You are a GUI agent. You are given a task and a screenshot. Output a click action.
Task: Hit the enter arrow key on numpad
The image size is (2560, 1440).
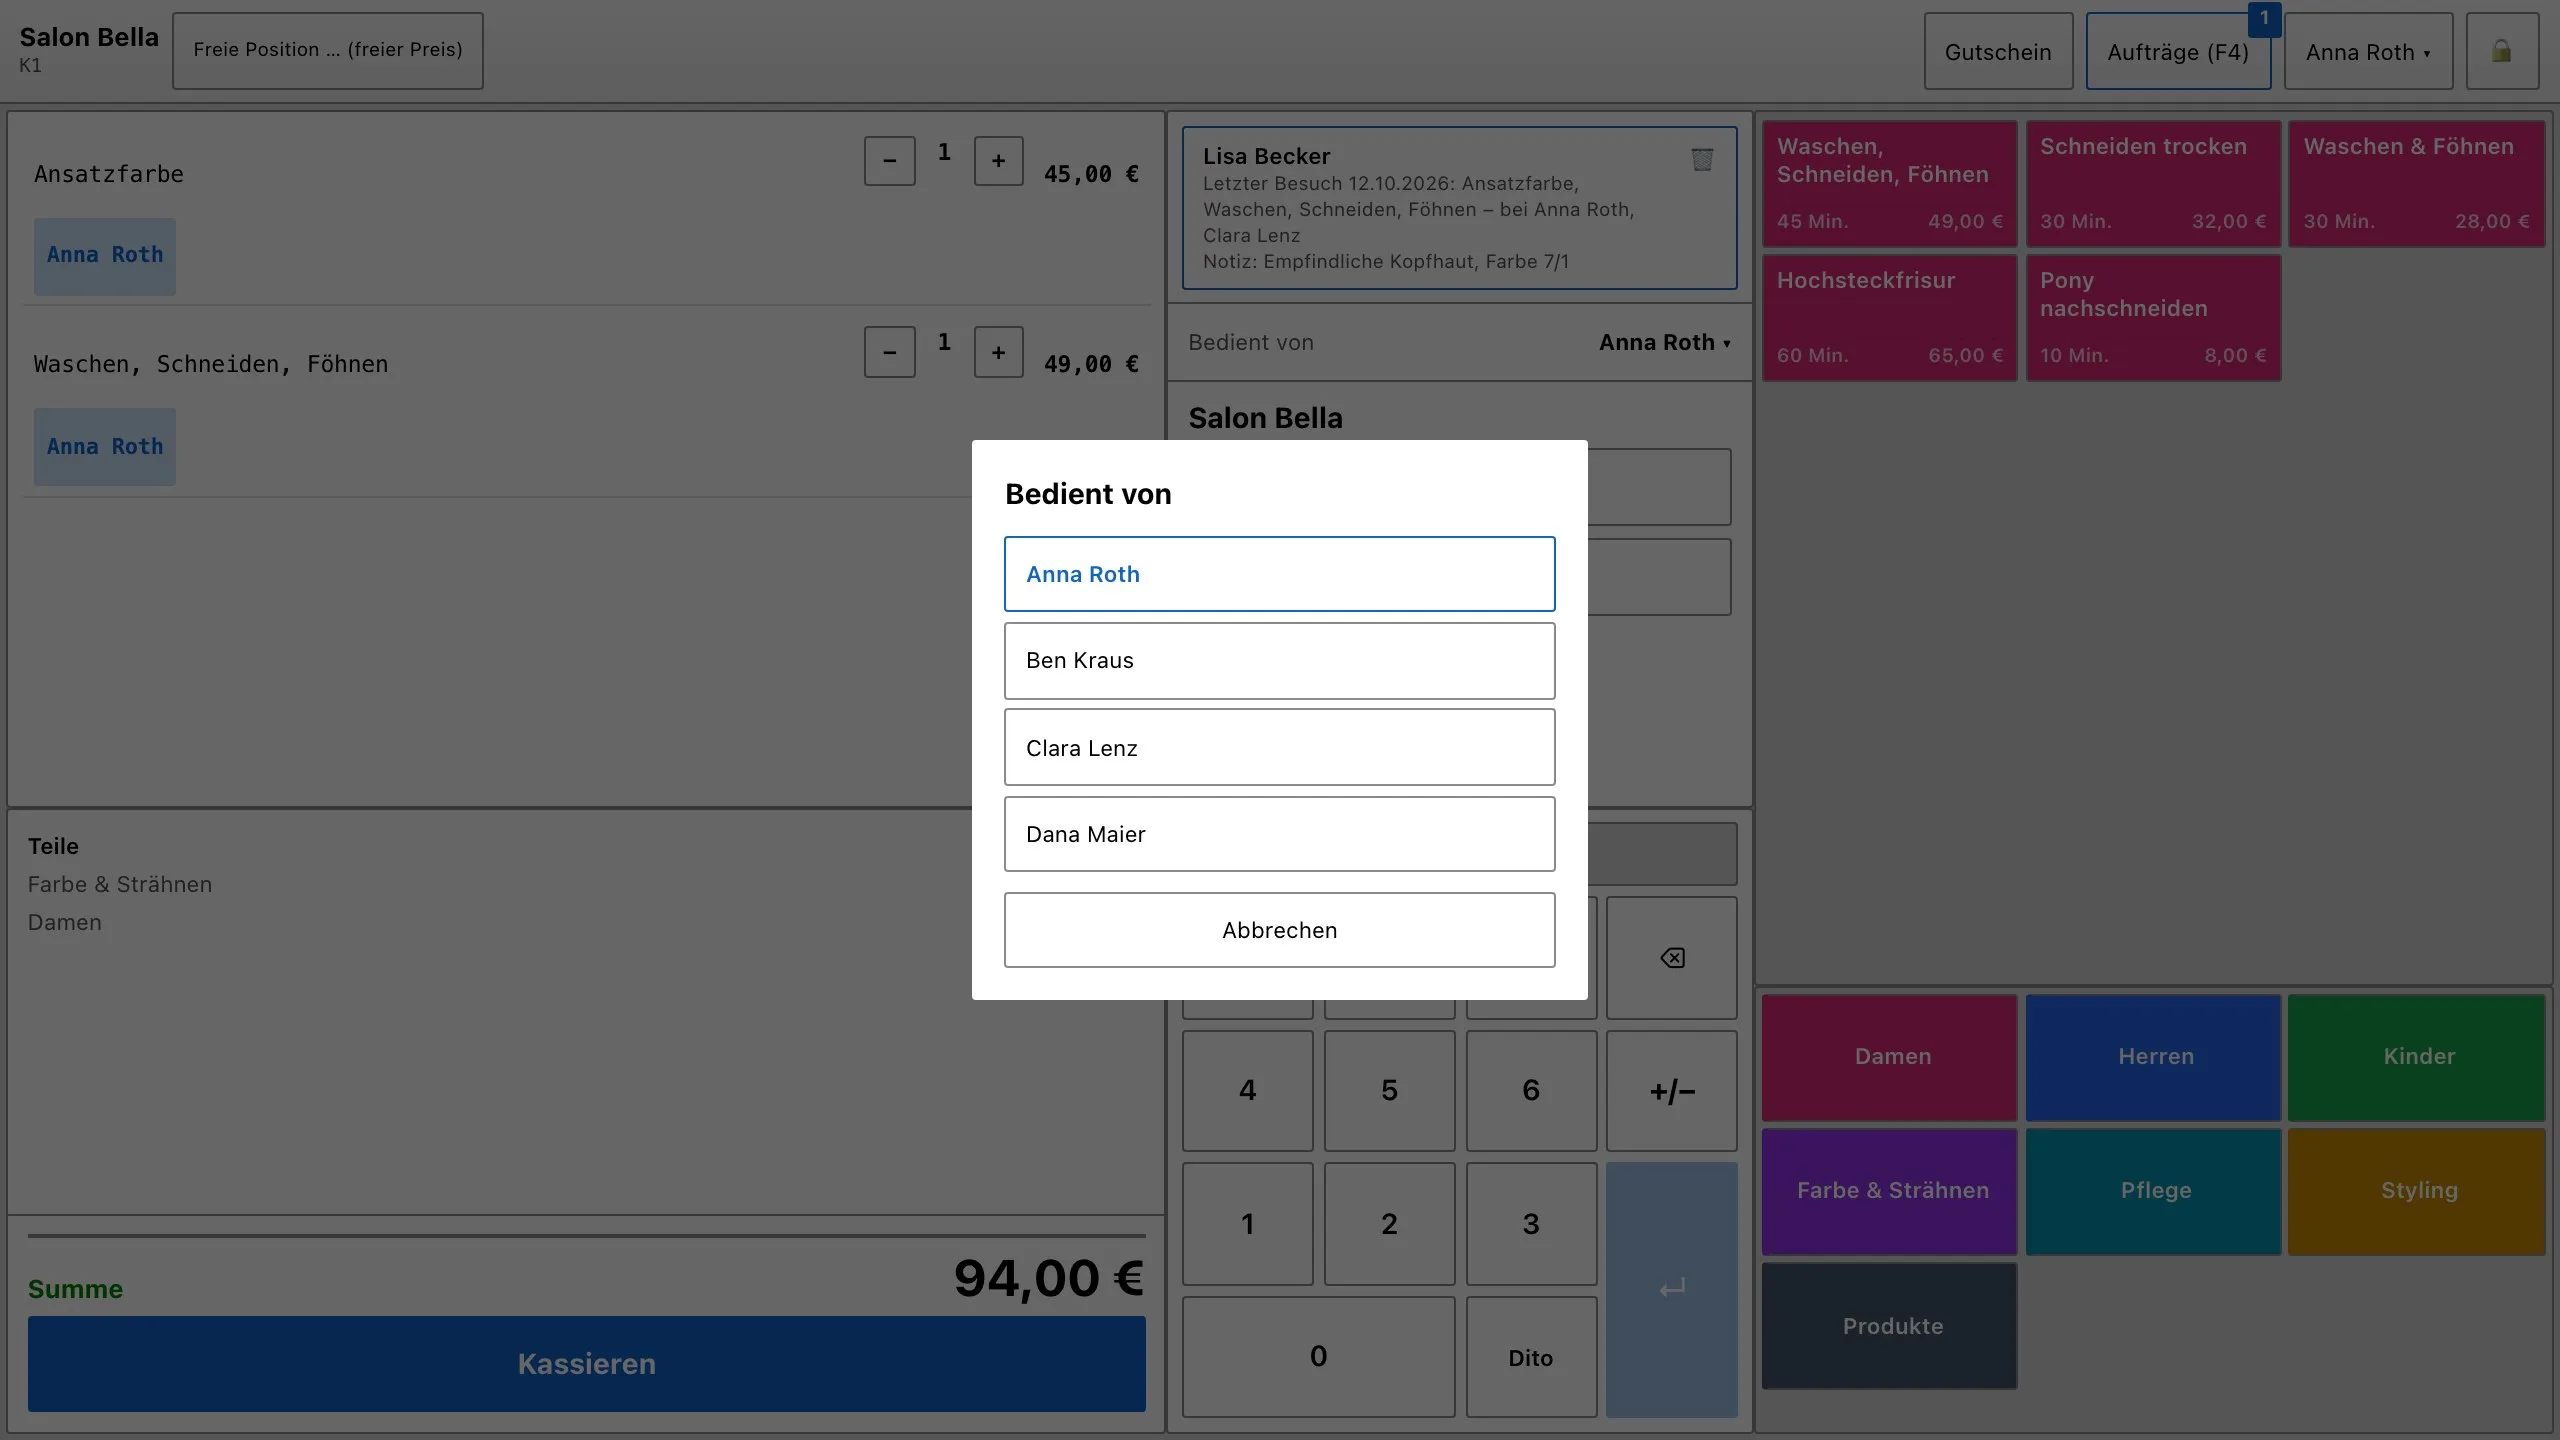1672,1289
